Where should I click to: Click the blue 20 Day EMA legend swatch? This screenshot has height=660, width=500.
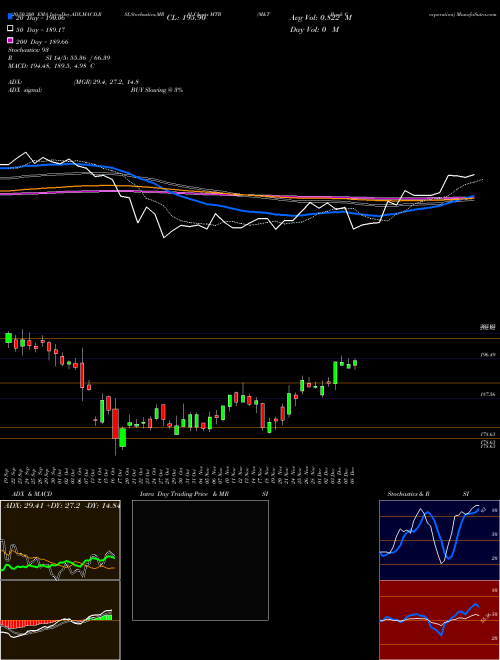point(10,16)
